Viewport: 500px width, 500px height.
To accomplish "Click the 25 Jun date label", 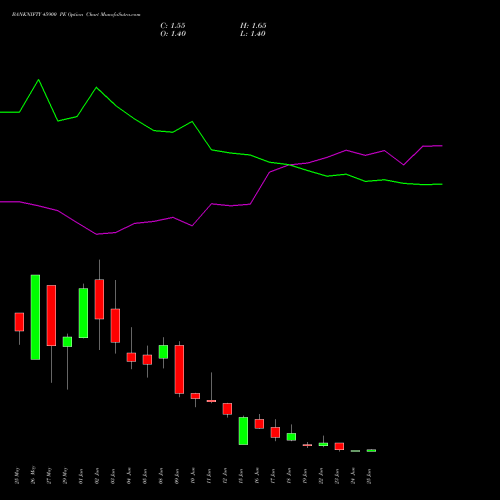I will [x=369, y=476].
